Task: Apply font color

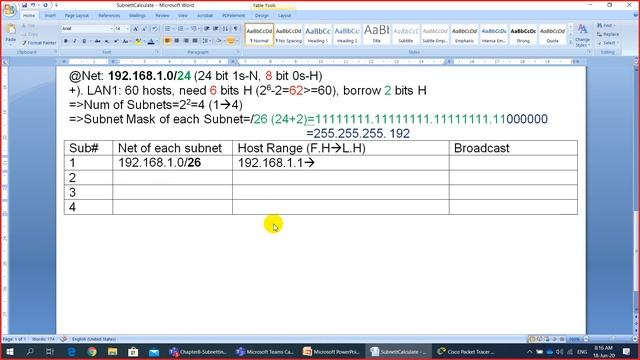Action: pos(151,41)
